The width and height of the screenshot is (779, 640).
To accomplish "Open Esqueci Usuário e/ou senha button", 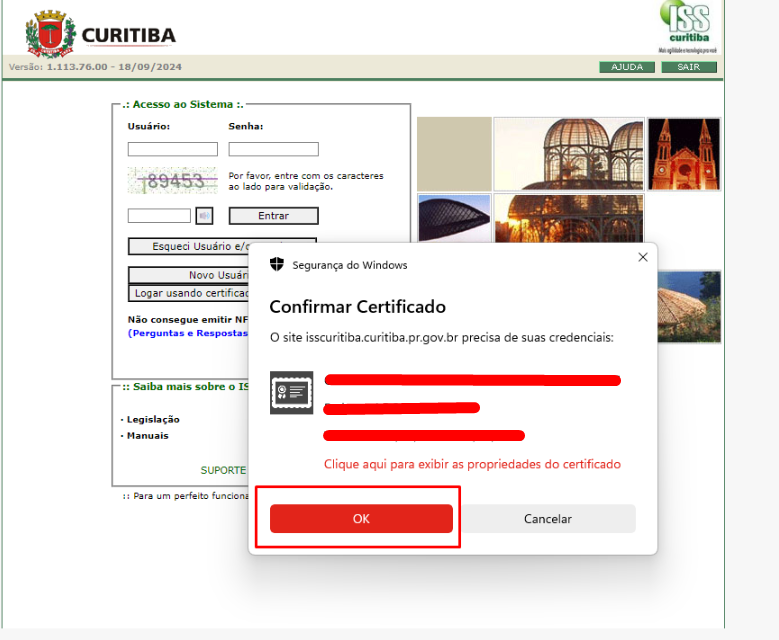I will [189, 246].
